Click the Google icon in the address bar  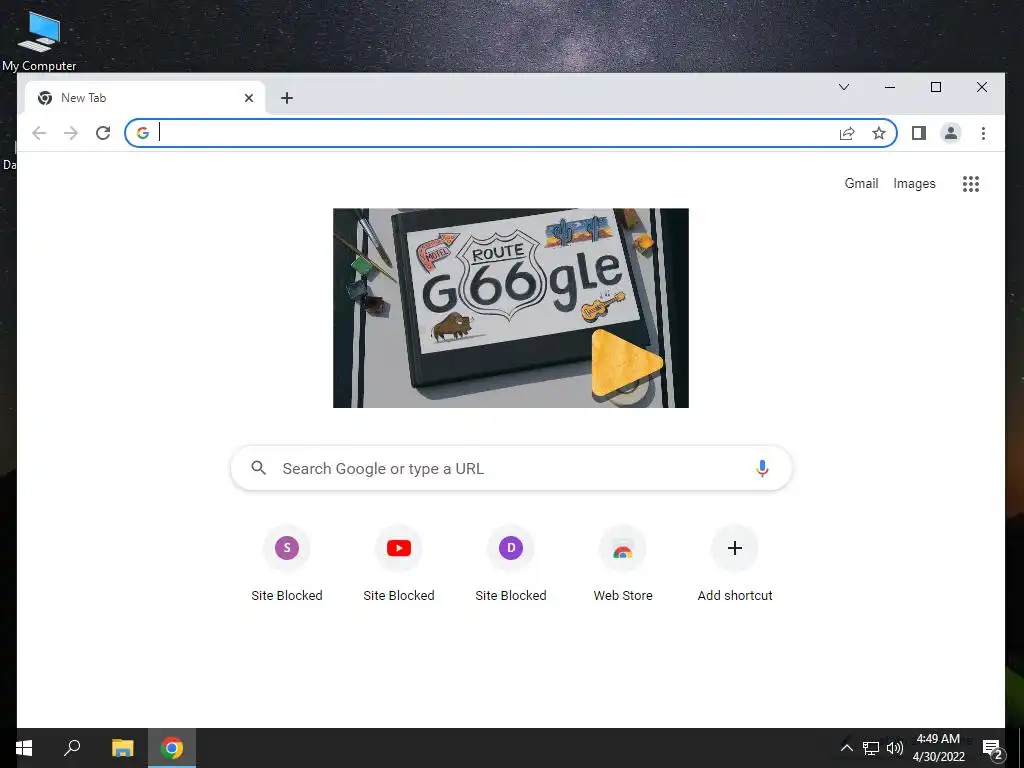tap(142, 133)
